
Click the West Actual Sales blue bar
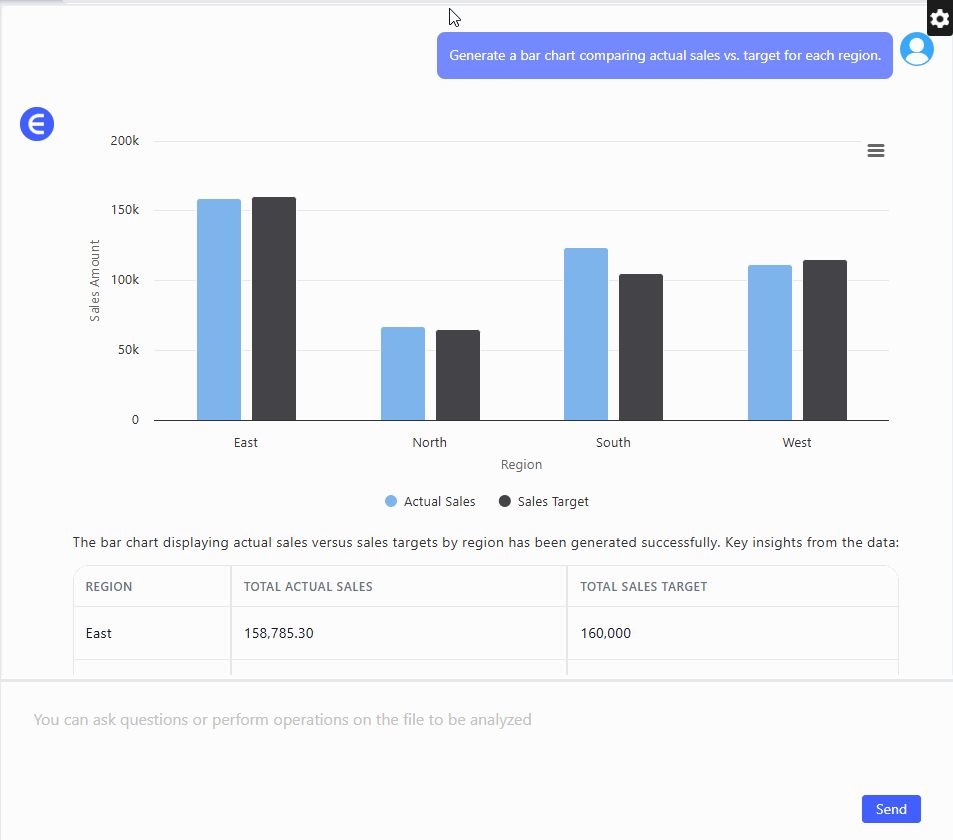[x=770, y=343]
